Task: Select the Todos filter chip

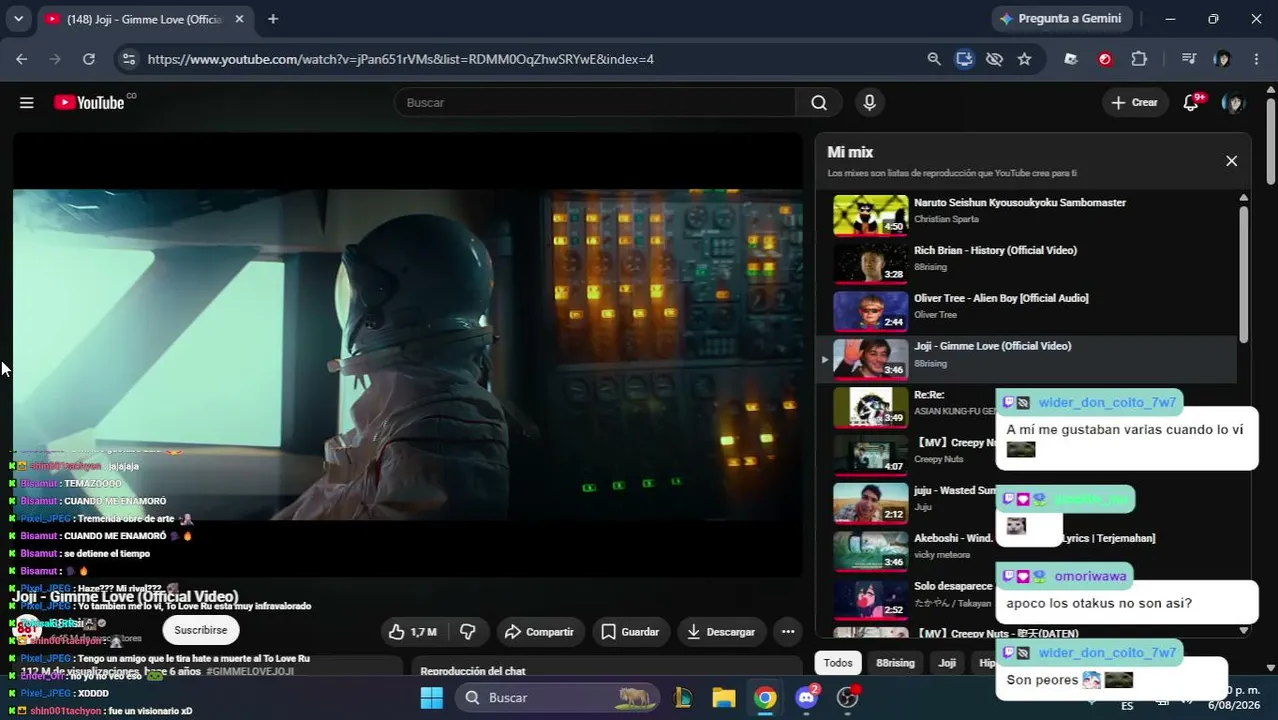Action: 838,662
